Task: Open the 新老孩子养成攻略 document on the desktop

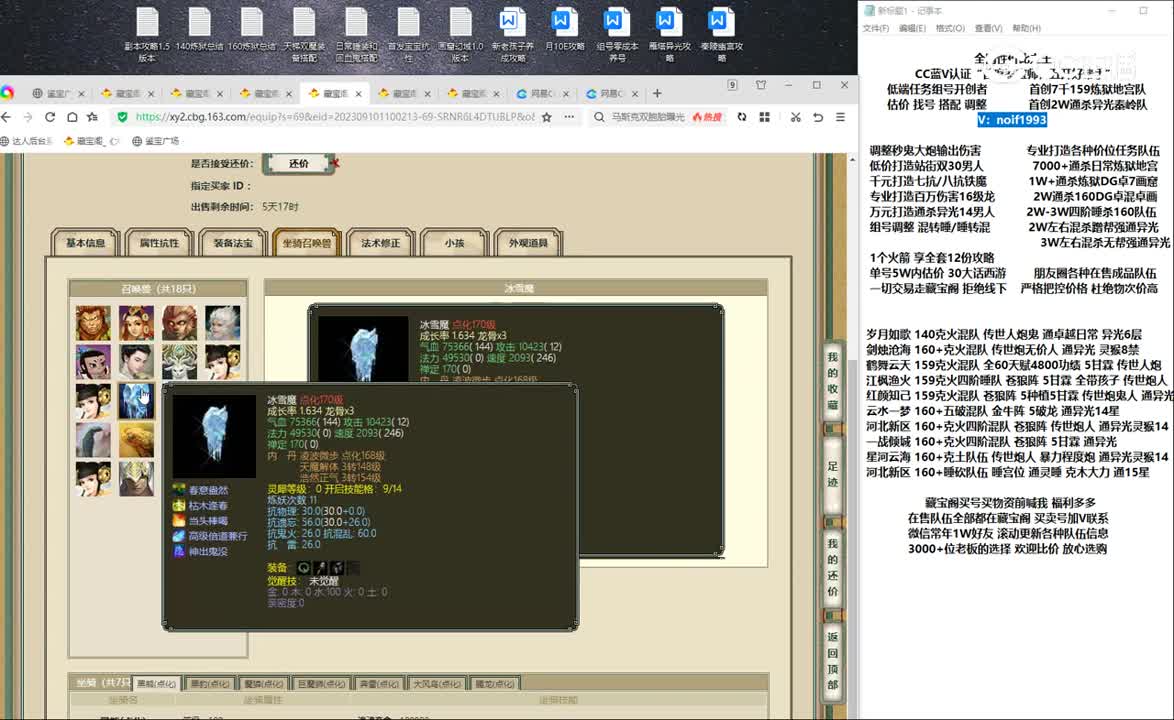Action: click(513, 34)
